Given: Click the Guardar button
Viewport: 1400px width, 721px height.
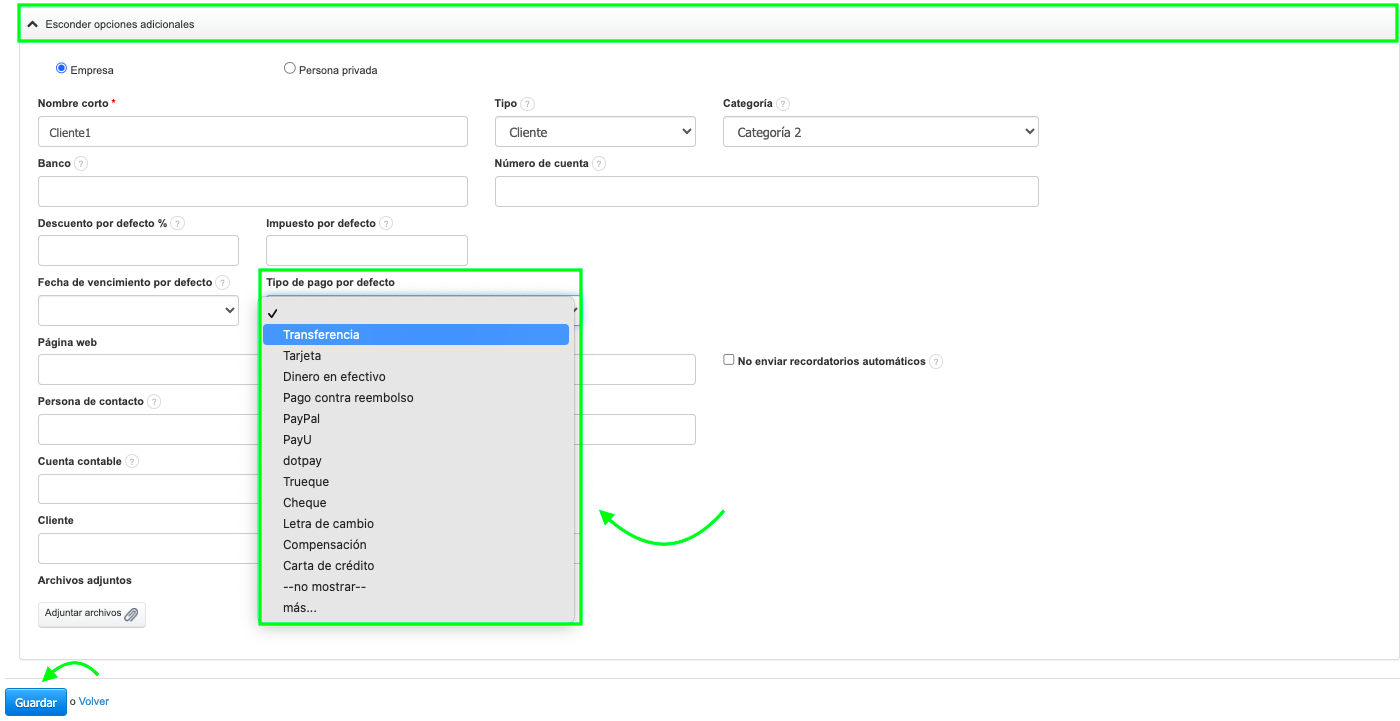Looking at the screenshot, I should point(36,702).
